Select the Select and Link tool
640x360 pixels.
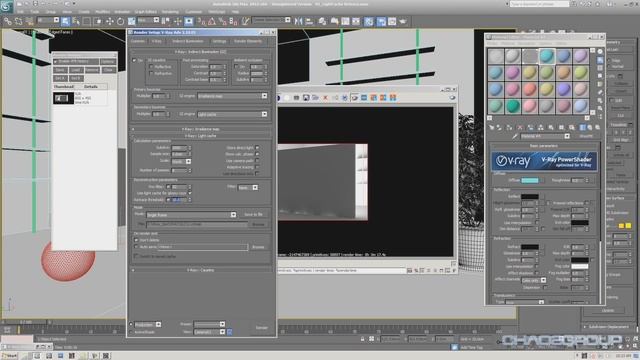pyautogui.click(x=8, y=21)
